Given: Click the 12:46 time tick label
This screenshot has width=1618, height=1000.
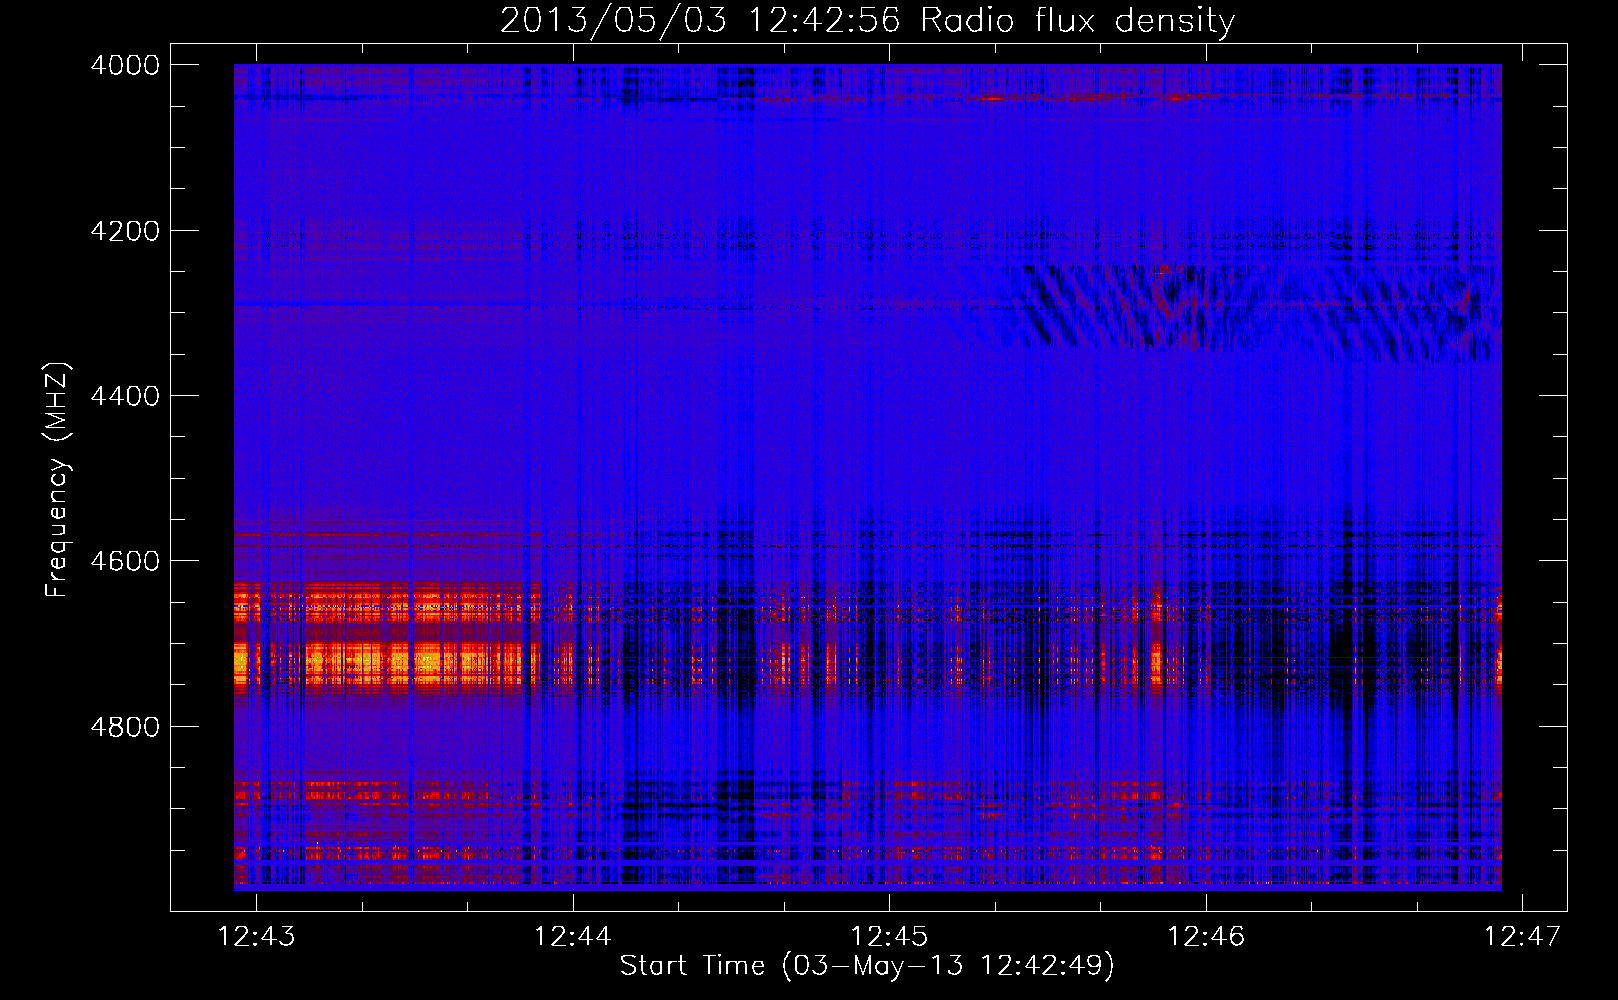Looking at the screenshot, I should click(x=1206, y=936).
